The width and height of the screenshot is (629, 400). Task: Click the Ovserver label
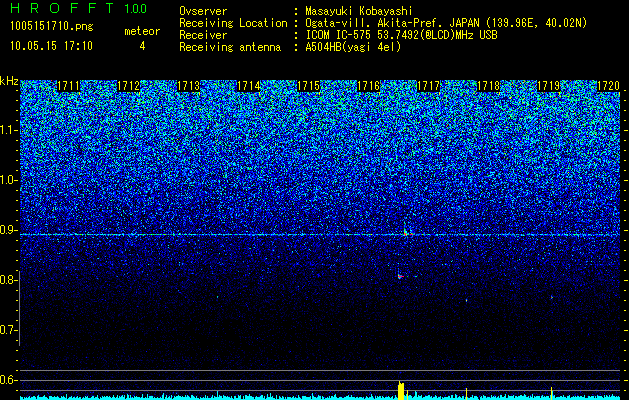pyautogui.click(x=203, y=11)
